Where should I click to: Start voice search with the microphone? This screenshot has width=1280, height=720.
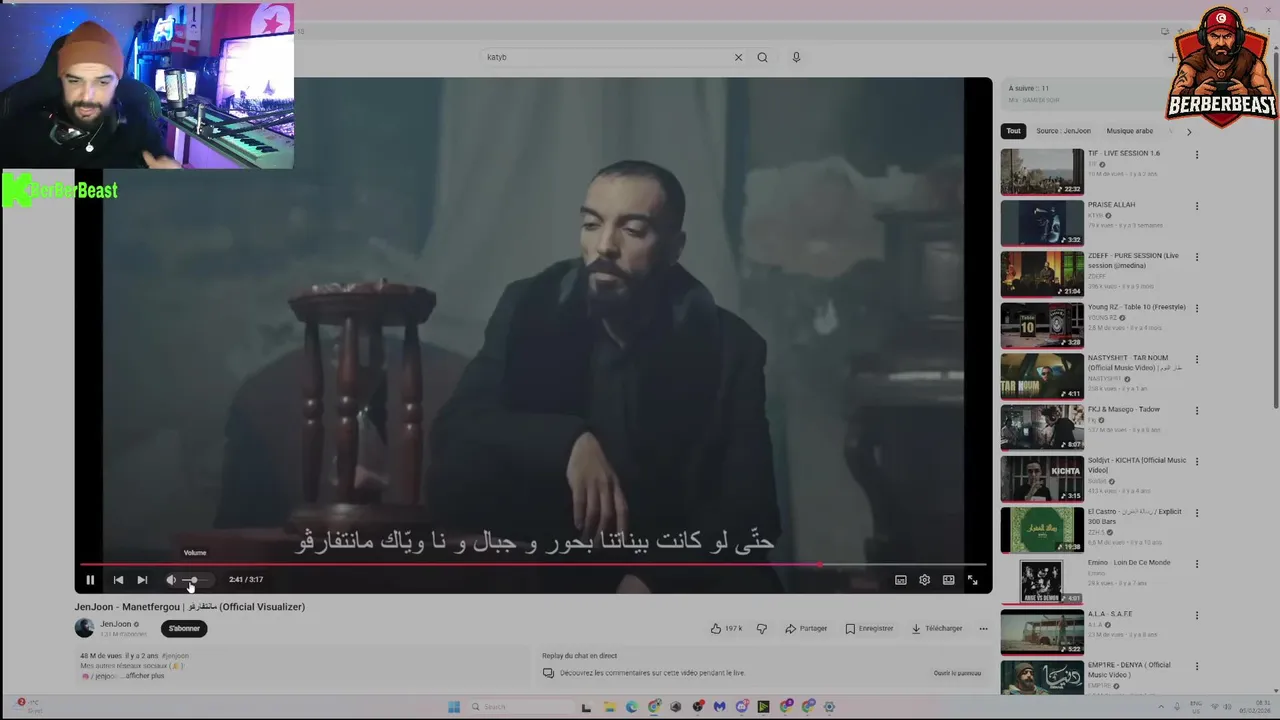[x=796, y=57]
